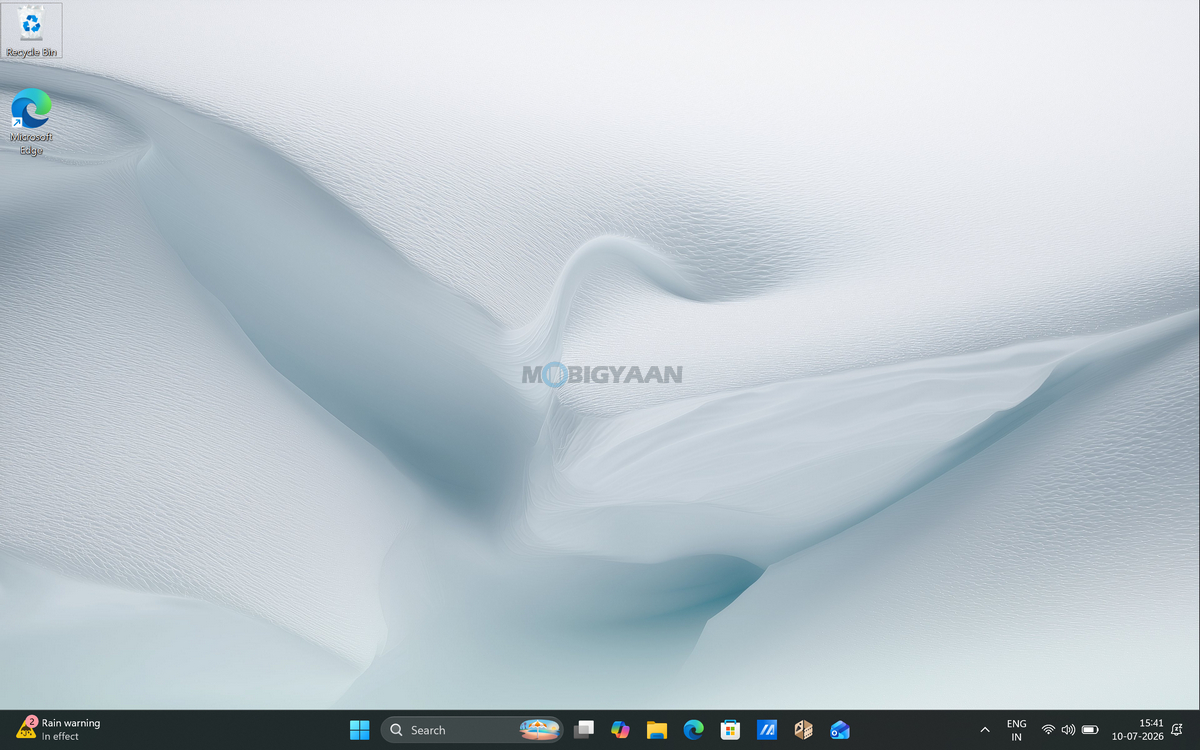Image resolution: width=1200 pixels, height=750 pixels.
Task: Open the brown box app in taskbar
Action: 803,730
